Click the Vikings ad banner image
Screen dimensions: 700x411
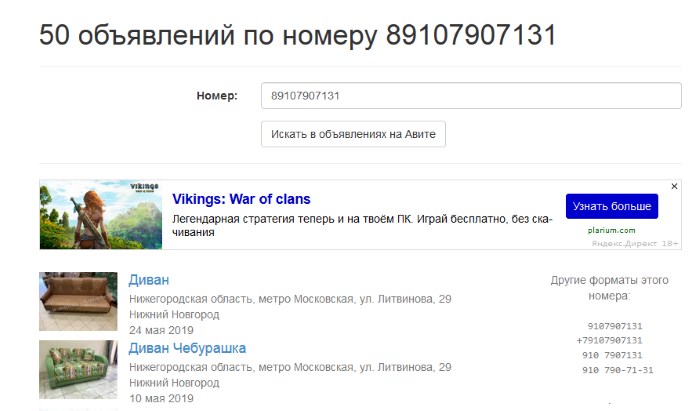(x=101, y=215)
